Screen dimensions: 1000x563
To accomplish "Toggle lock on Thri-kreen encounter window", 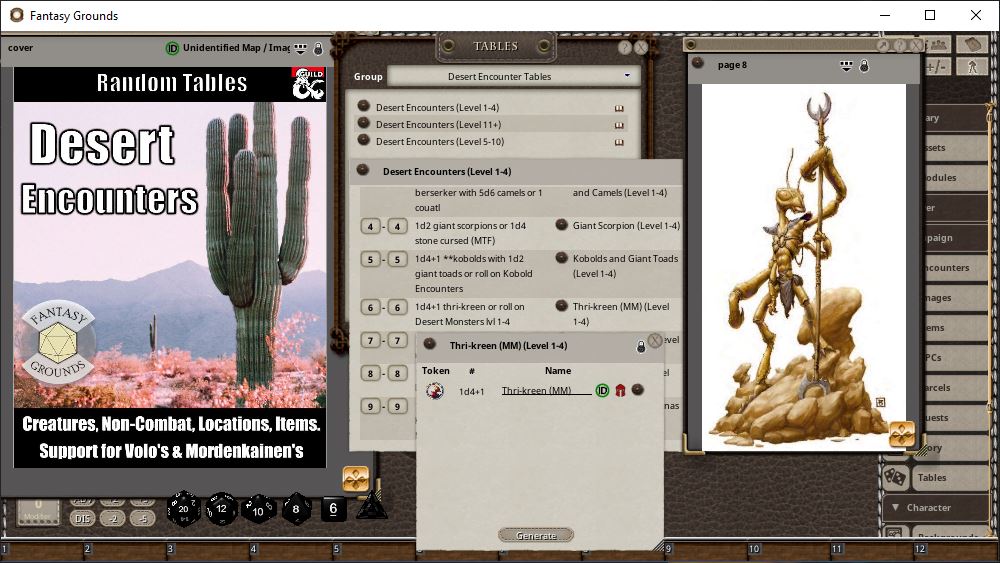I will point(641,346).
